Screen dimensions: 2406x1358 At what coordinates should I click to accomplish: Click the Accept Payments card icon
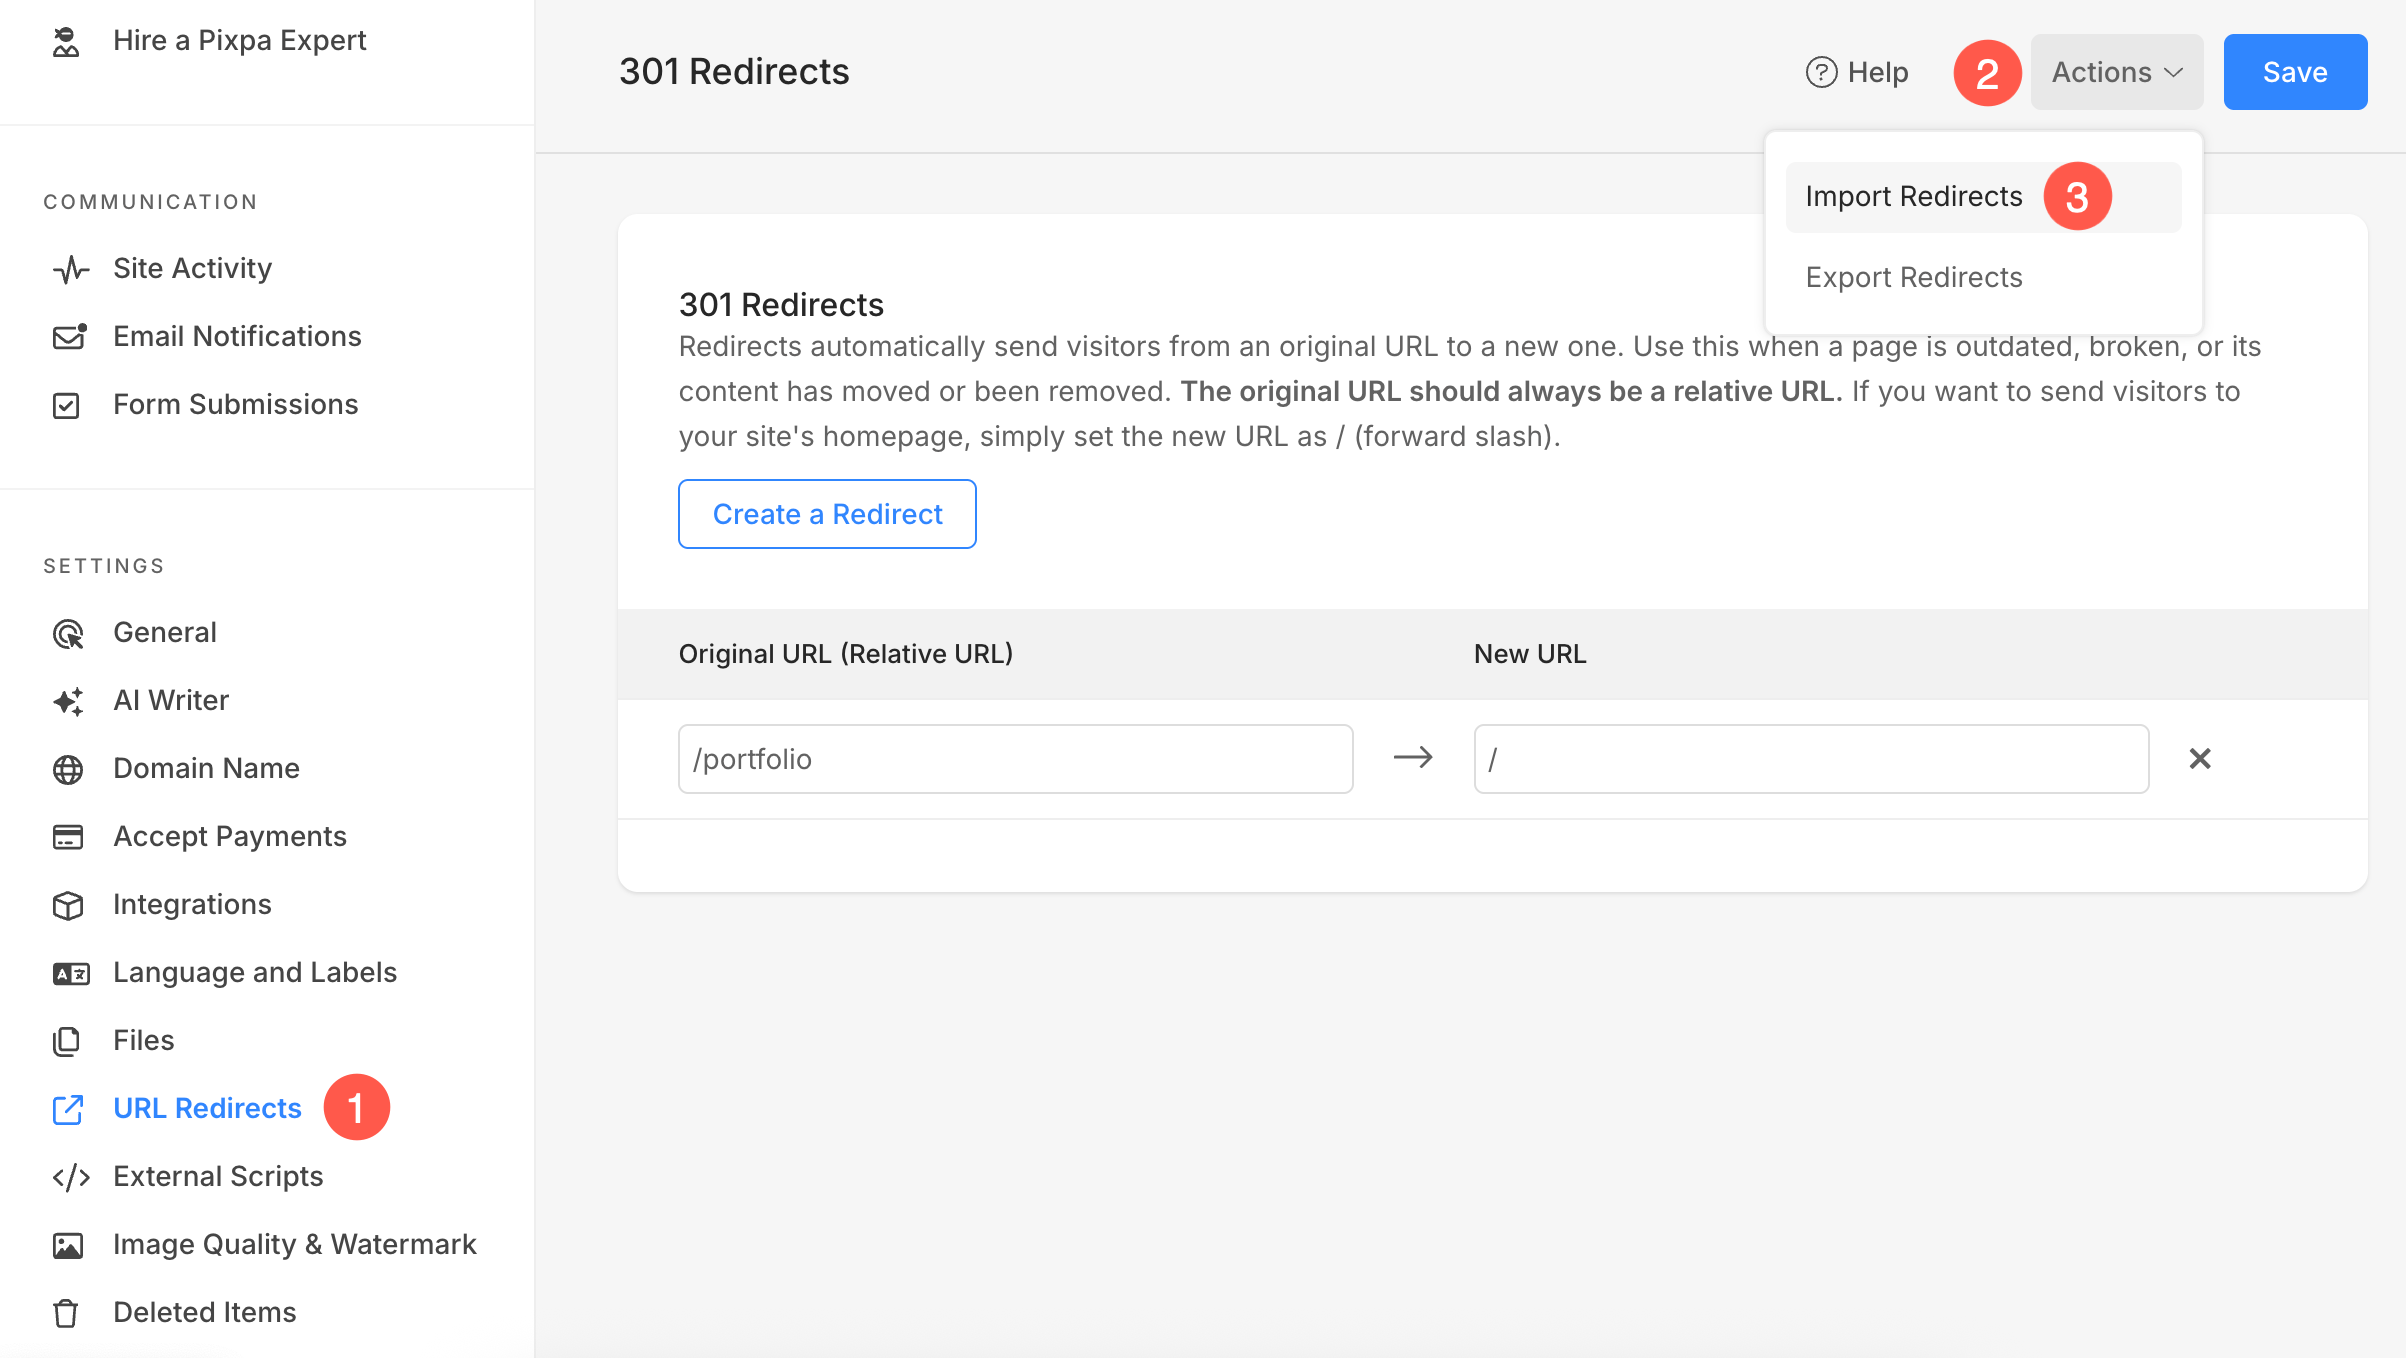pyautogui.click(x=68, y=837)
